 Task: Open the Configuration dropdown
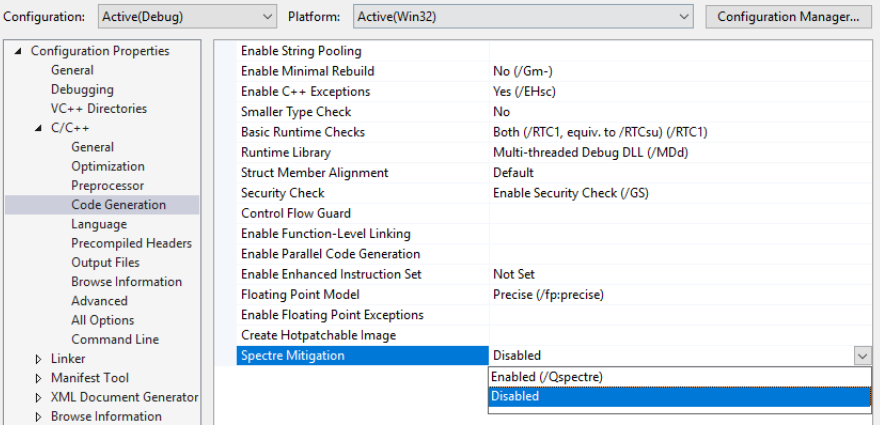coord(188,17)
